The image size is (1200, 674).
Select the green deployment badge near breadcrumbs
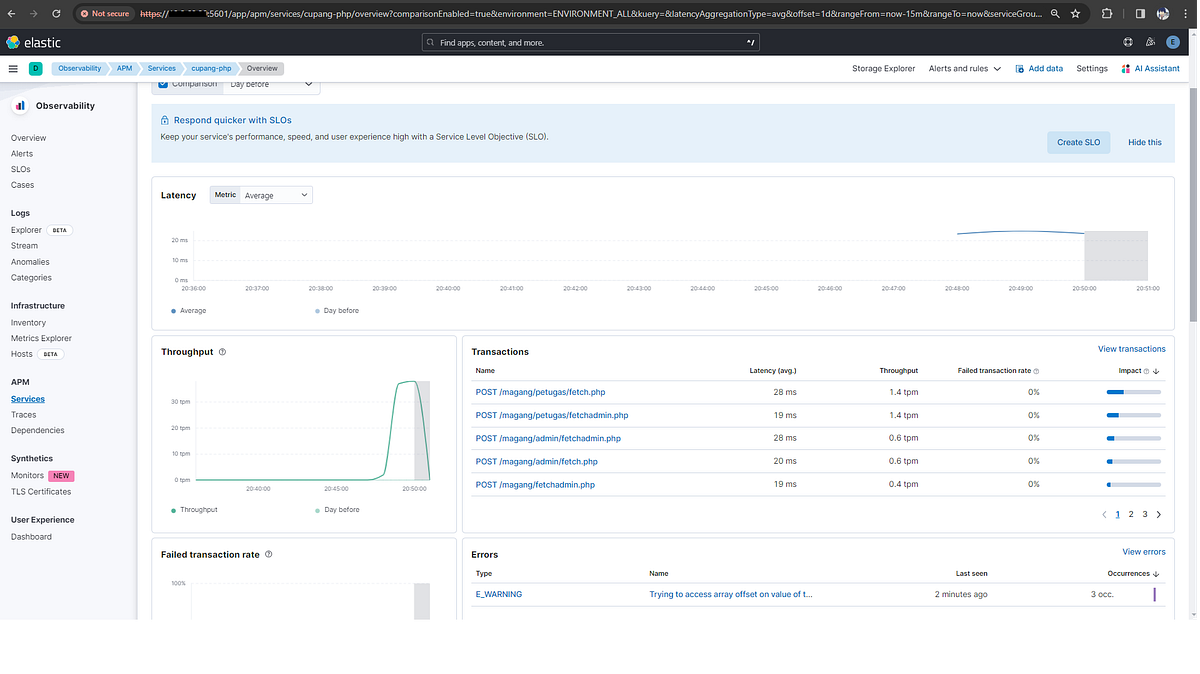[x=37, y=68]
